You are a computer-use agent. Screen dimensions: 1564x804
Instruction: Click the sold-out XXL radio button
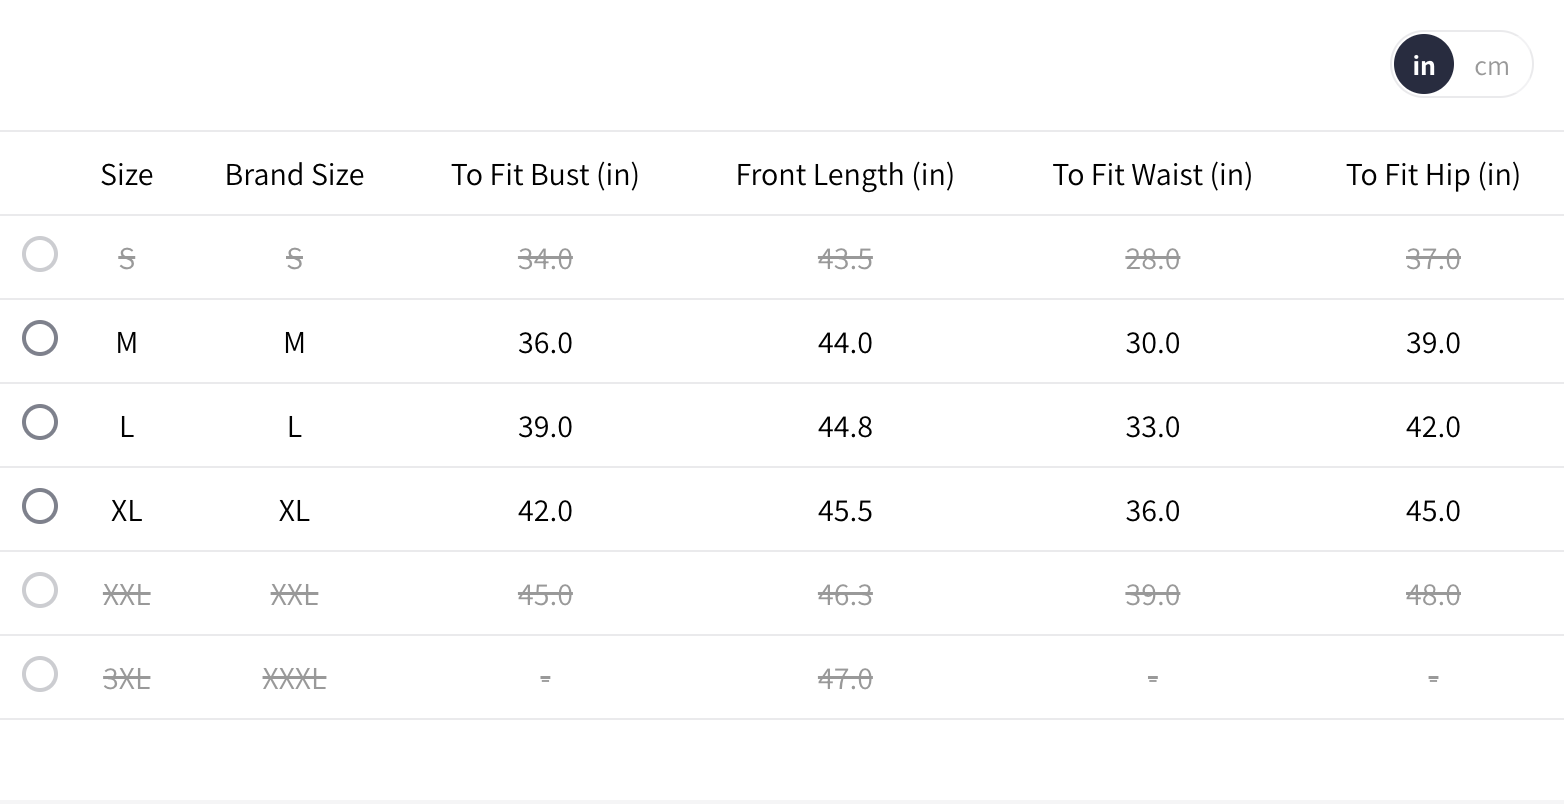click(x=40, y=591)
